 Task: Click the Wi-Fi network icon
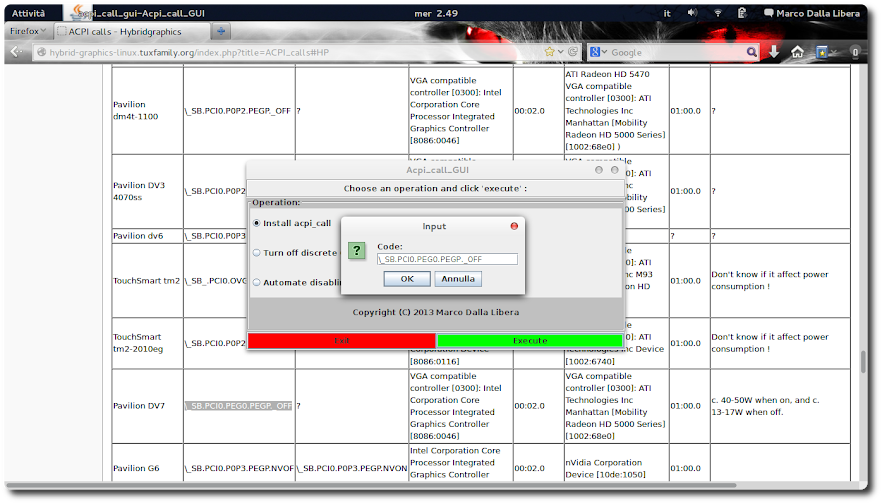tap(717, 12)
